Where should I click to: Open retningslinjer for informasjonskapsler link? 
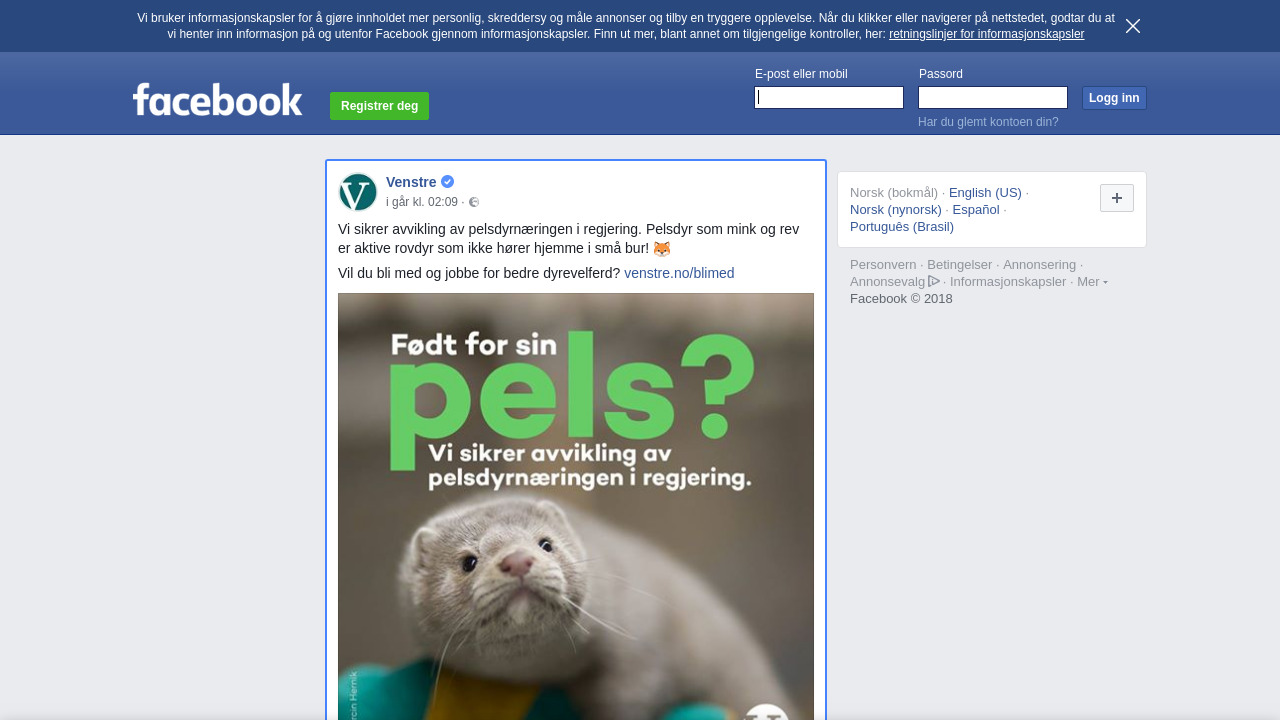[x=986, y=34]
